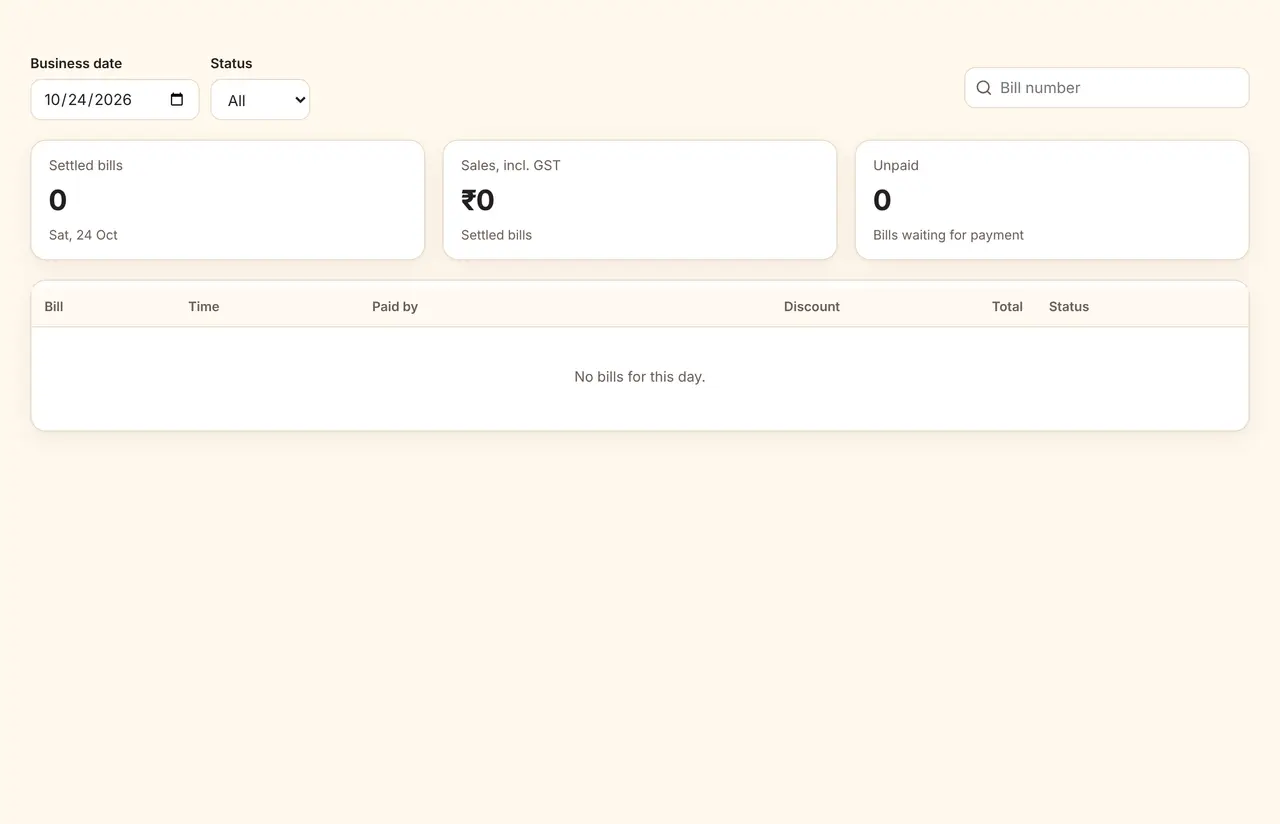Click the Discount column header
Screen dimensions: 1280x824
click(812, 307)
